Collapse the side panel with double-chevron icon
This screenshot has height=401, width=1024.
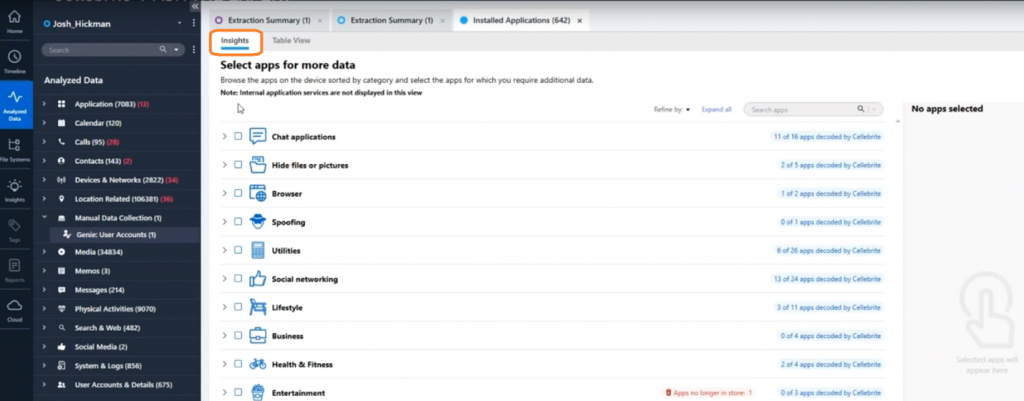(x=195, y=5)
